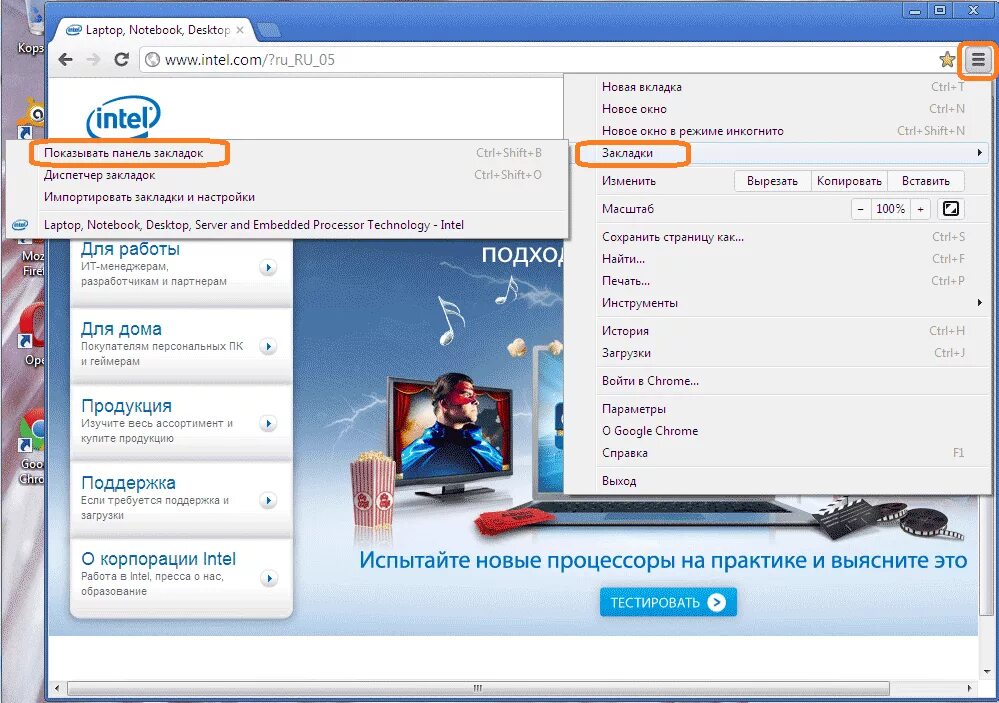Screen dimensions: 999x703
Task: Open a new tab via tab-strip button
Action: coord(268,30)
